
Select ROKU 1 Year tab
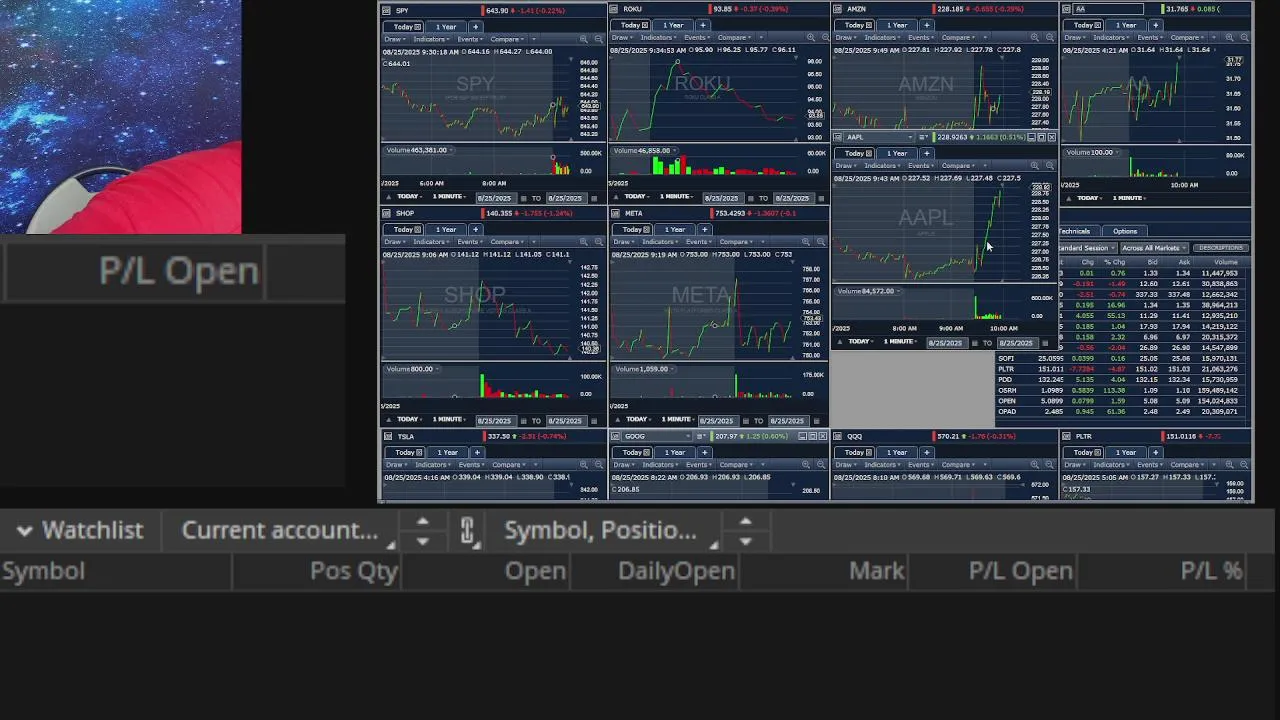673,25
